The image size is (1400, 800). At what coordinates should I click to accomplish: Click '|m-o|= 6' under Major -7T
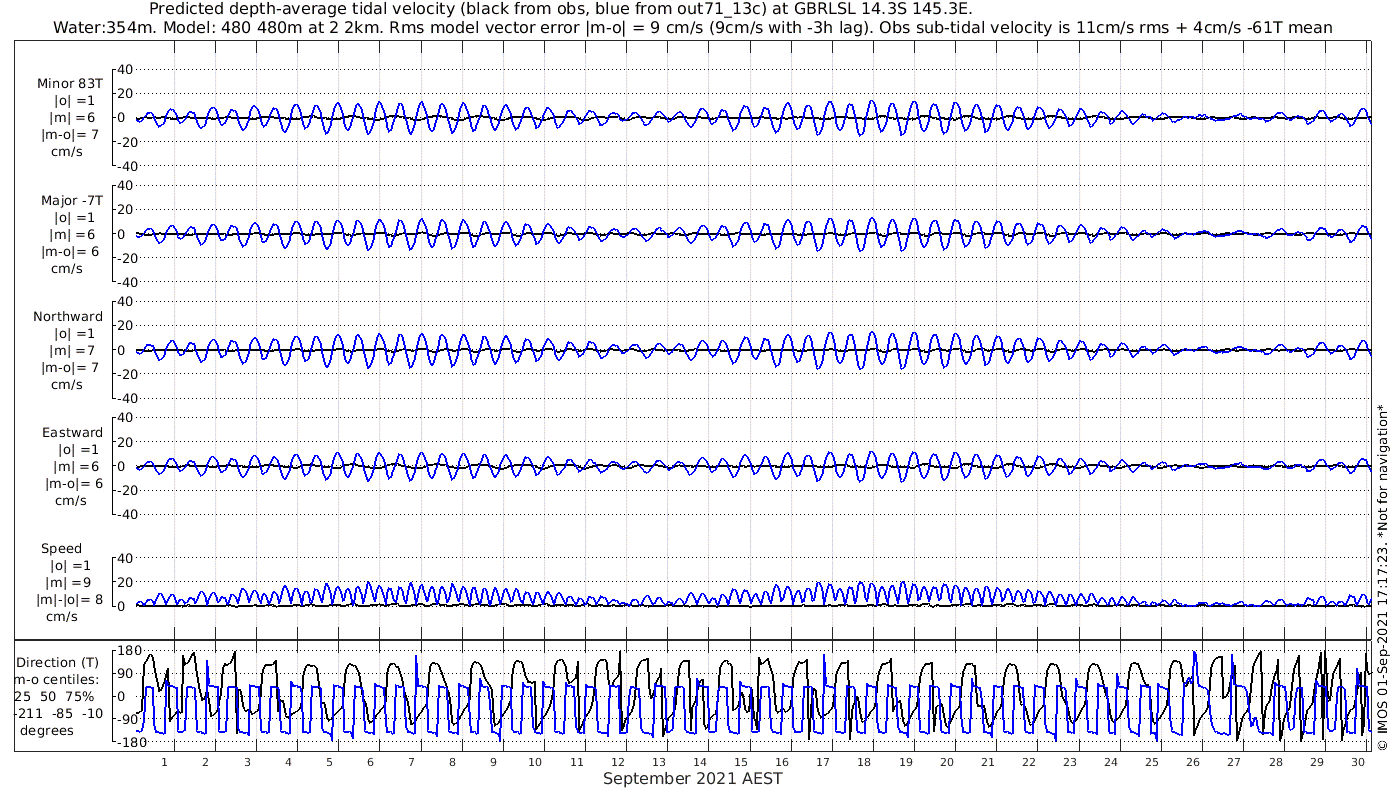(x=69, y=251)
